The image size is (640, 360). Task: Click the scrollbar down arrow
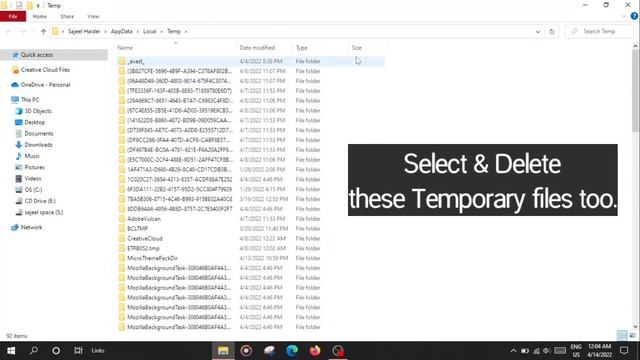636,327
